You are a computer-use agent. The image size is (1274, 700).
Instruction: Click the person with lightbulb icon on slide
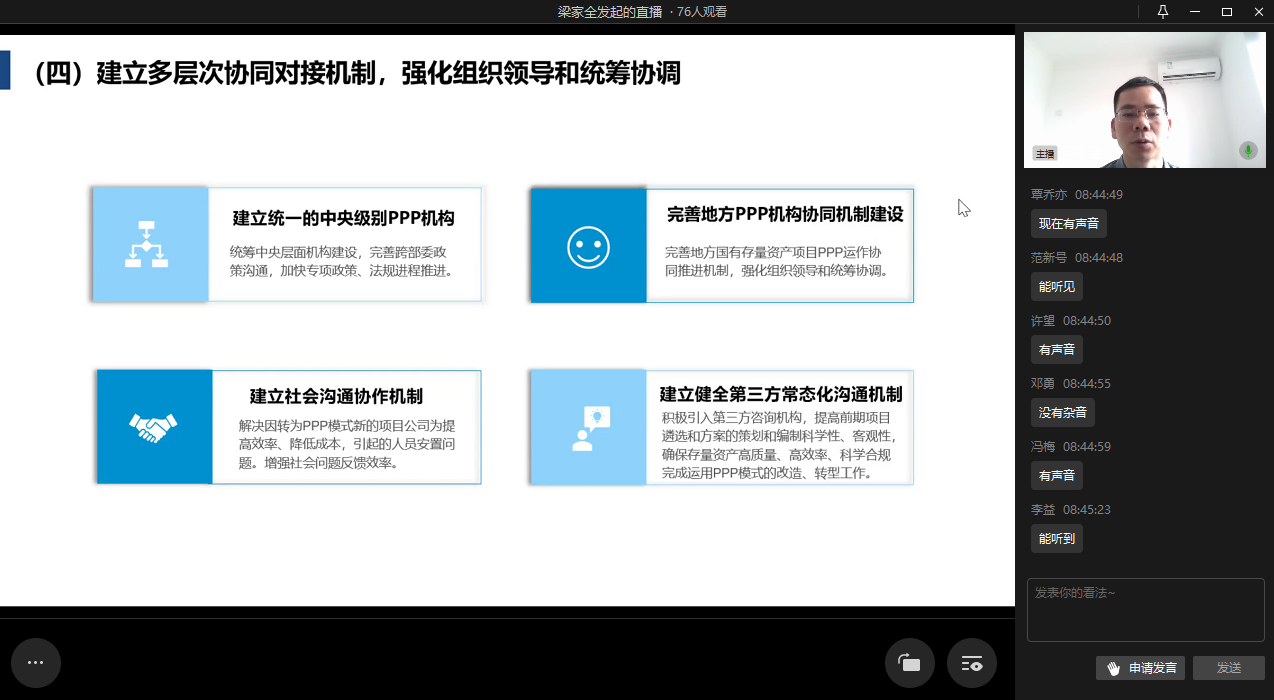589,428
